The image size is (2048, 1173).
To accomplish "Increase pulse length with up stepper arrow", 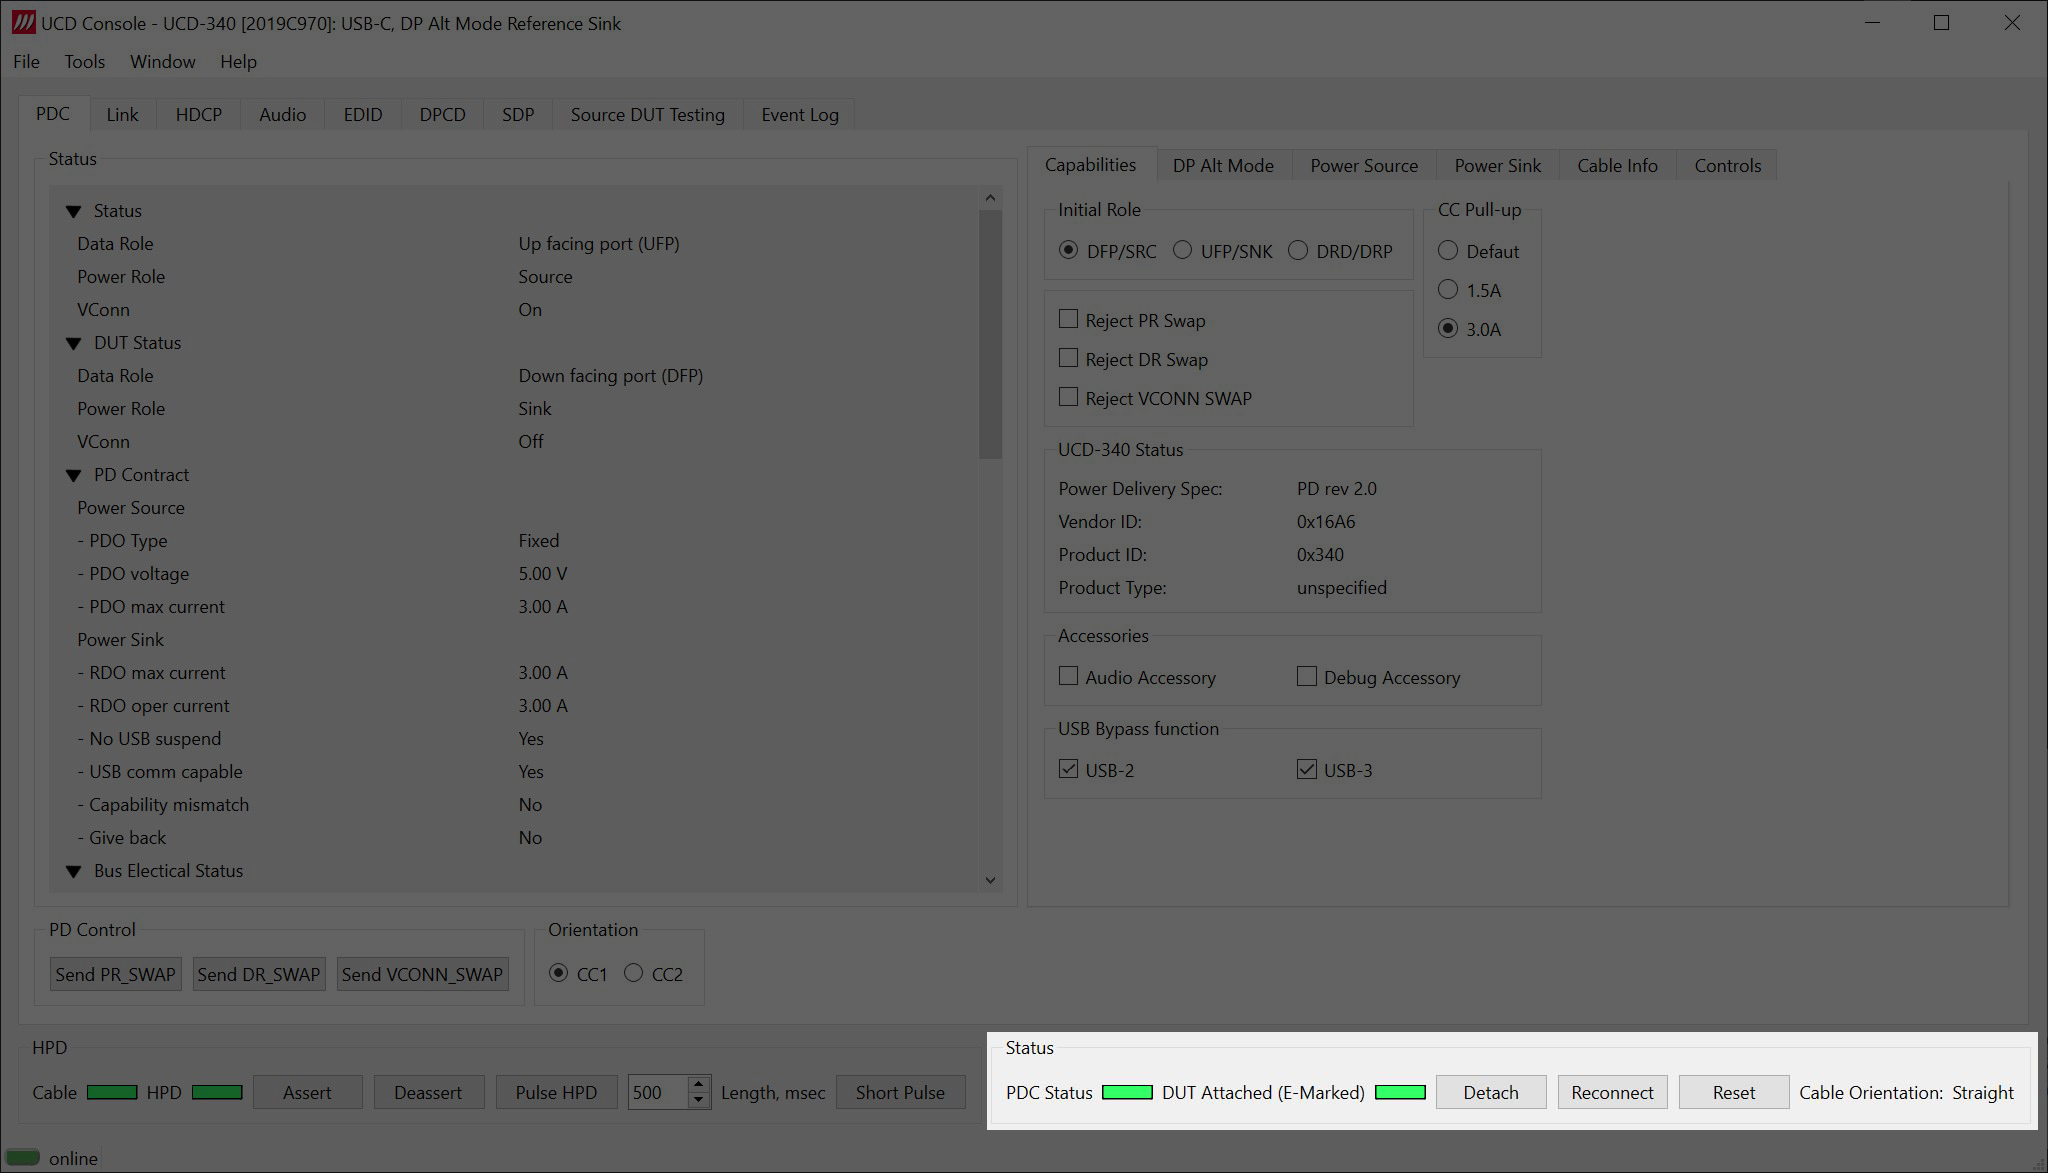I will pos(699,1084).
